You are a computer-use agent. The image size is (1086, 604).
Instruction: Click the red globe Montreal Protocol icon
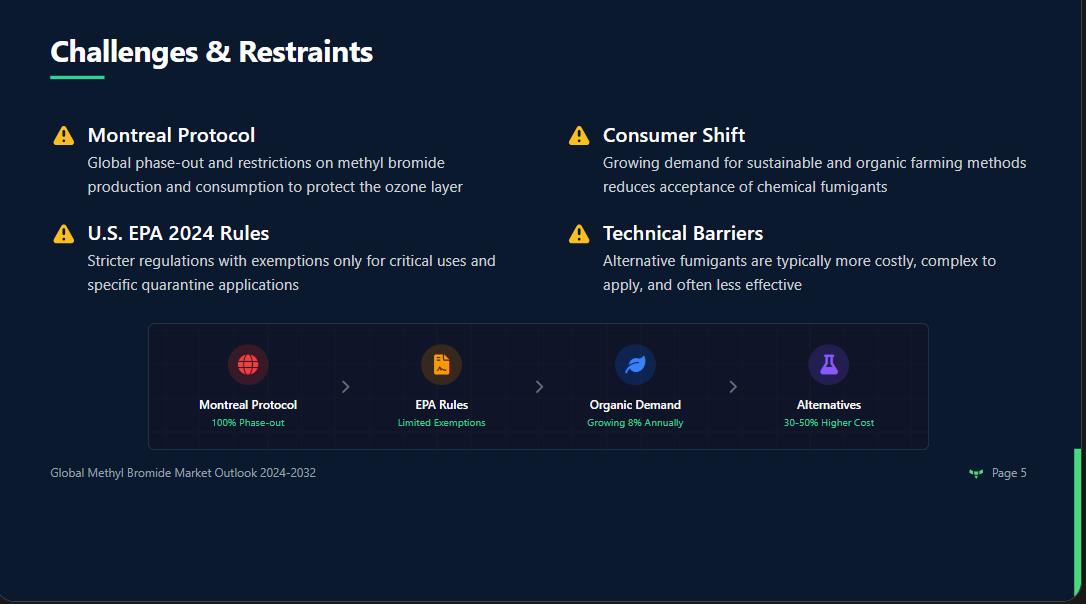coord(248,364)
